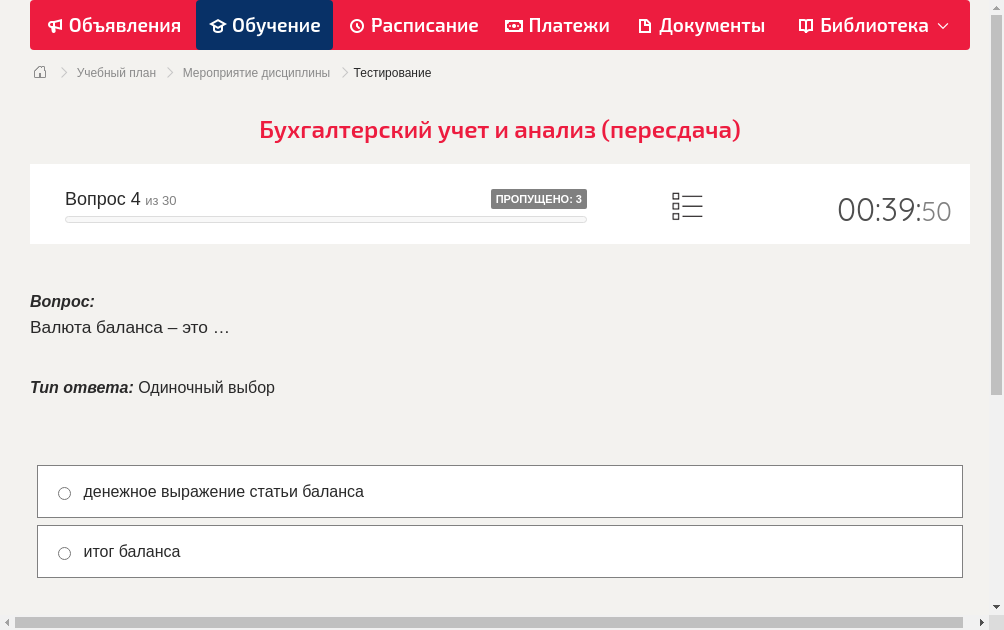Click the megaphone icon next to Объявления
Viewport: 1004px width, 630px height.
pyautogui.click(x=55, y=25)
